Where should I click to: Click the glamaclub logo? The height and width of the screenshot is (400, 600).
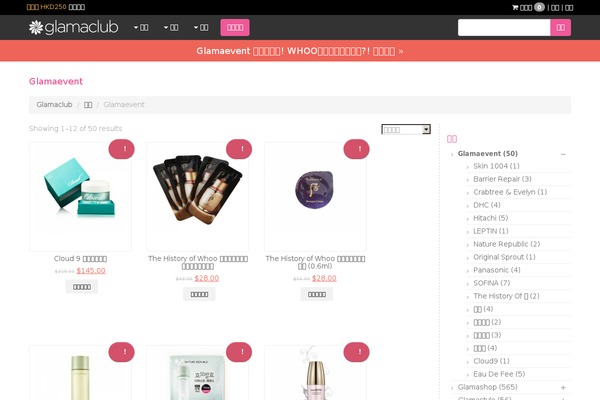(x=73, y=27)
